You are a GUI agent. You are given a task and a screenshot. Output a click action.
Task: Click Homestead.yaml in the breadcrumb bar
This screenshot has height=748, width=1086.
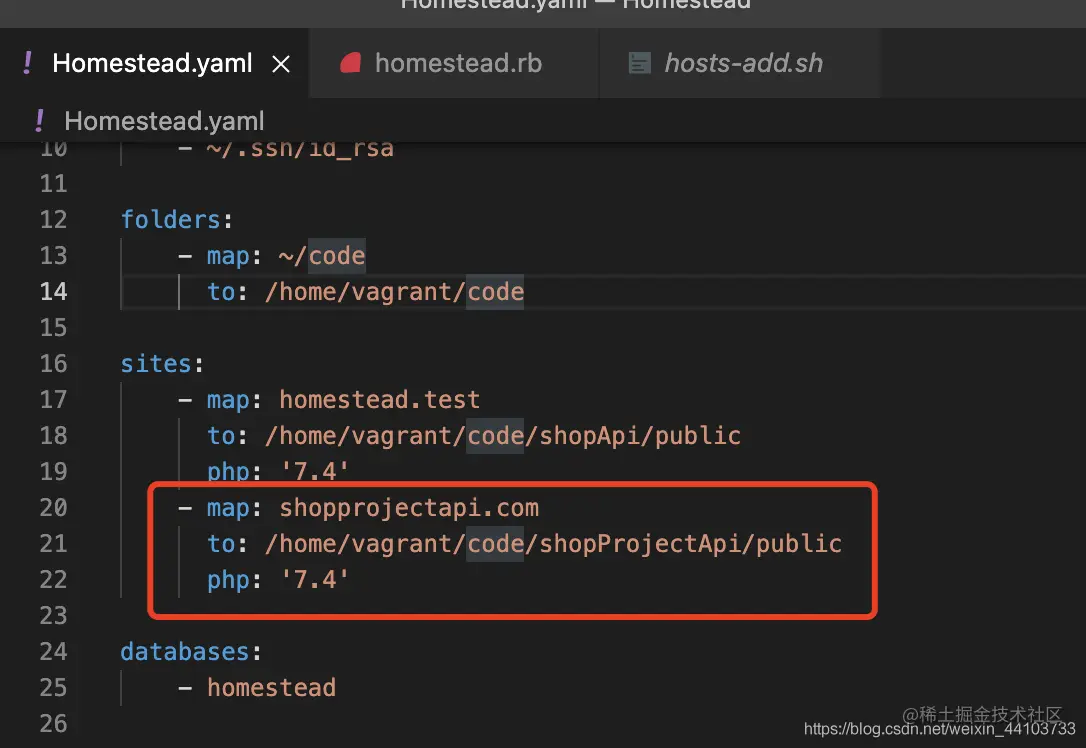(164, 121)
